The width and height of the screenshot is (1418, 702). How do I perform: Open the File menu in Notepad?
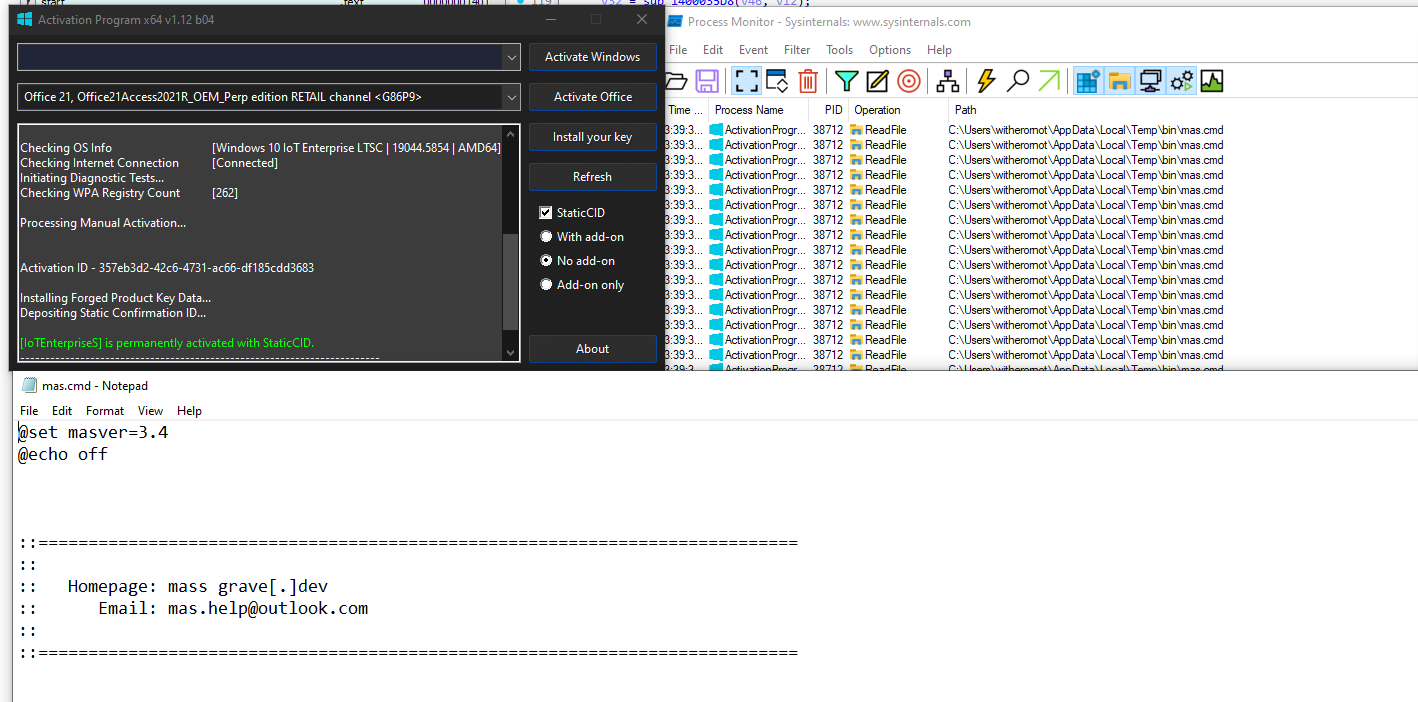29,411
